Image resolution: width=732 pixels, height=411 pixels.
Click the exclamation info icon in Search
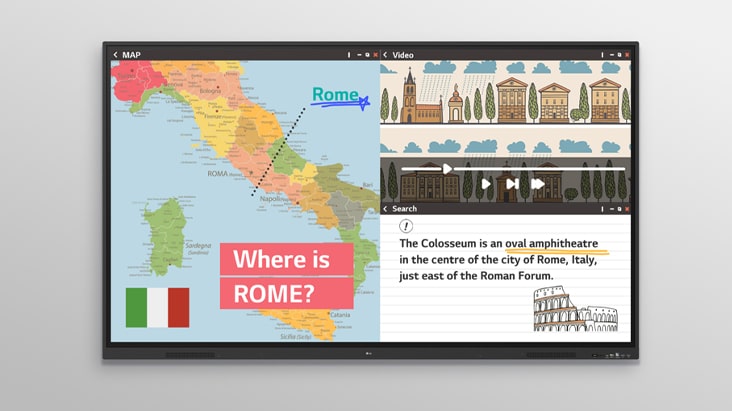[407, 227]
